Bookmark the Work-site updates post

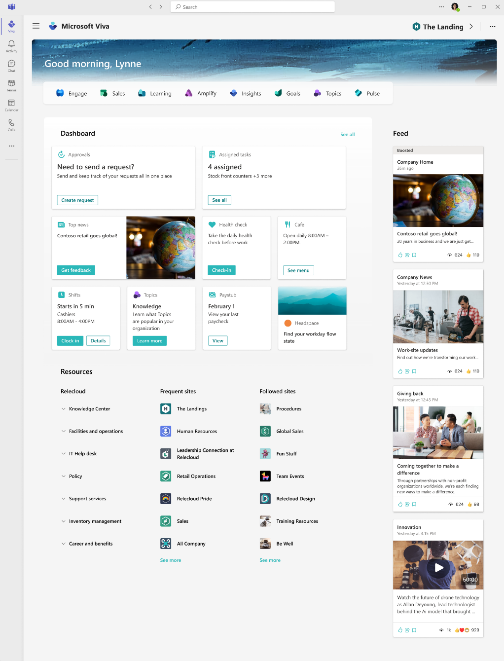coord(414,371)
